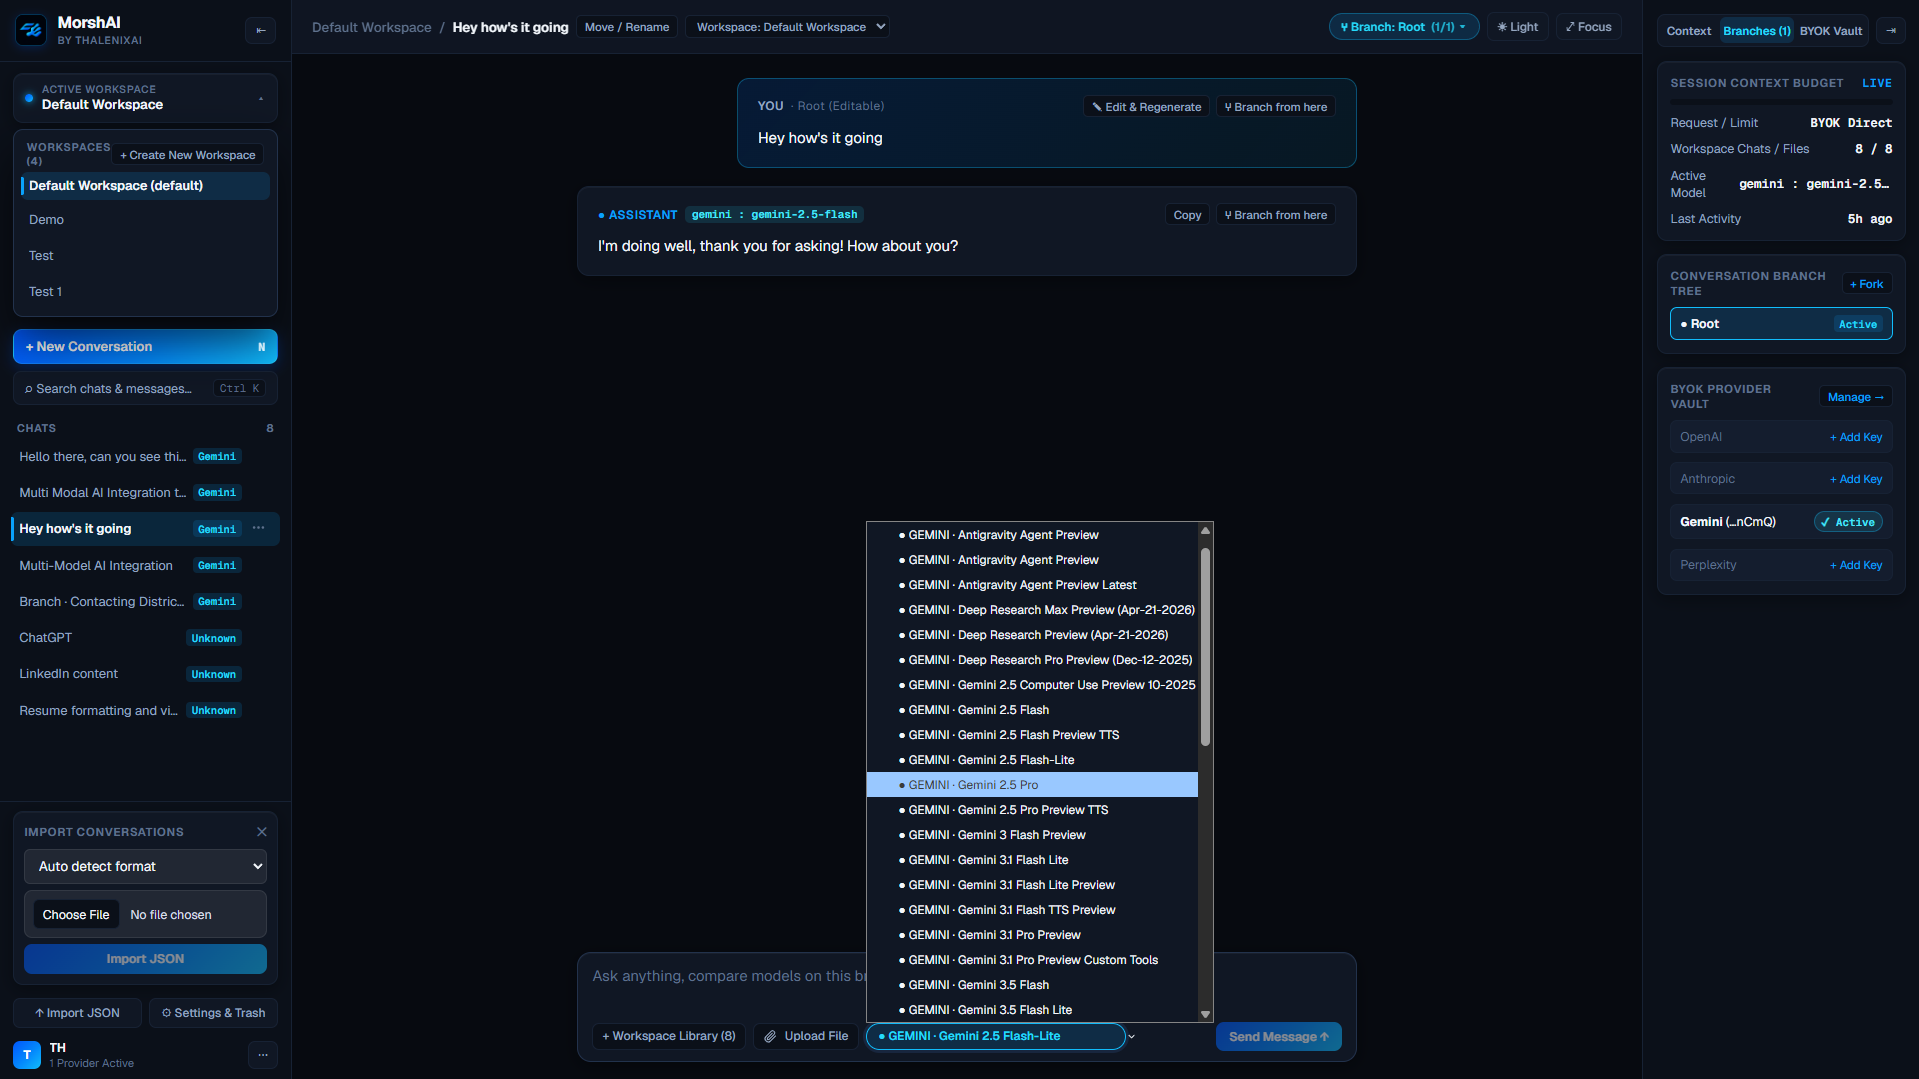Click Upload File paperclip button
This screenshot has height=1079, width=1919.
806,1036
